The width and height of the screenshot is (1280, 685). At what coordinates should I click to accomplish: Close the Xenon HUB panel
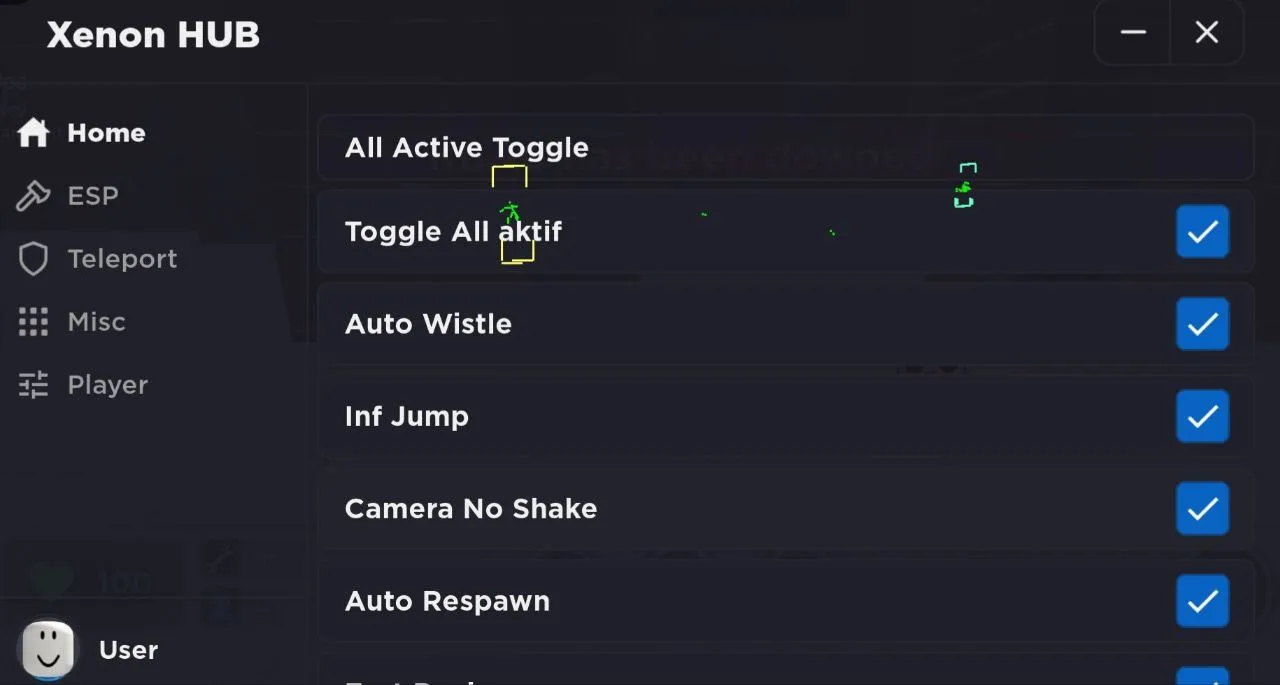1207,33
